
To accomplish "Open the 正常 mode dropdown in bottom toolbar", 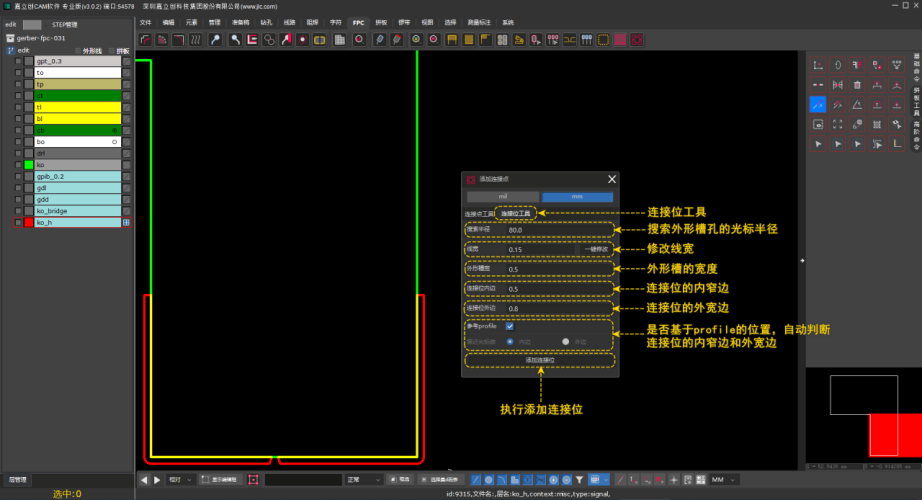I will (364, 480).
